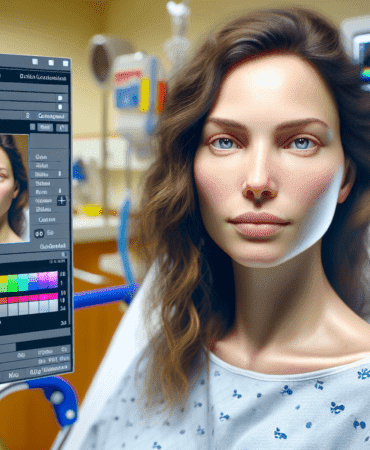Select the green swatch in the color strip
Image resolution: width=370 pixels, height=450 pixels.
[12, 284]
